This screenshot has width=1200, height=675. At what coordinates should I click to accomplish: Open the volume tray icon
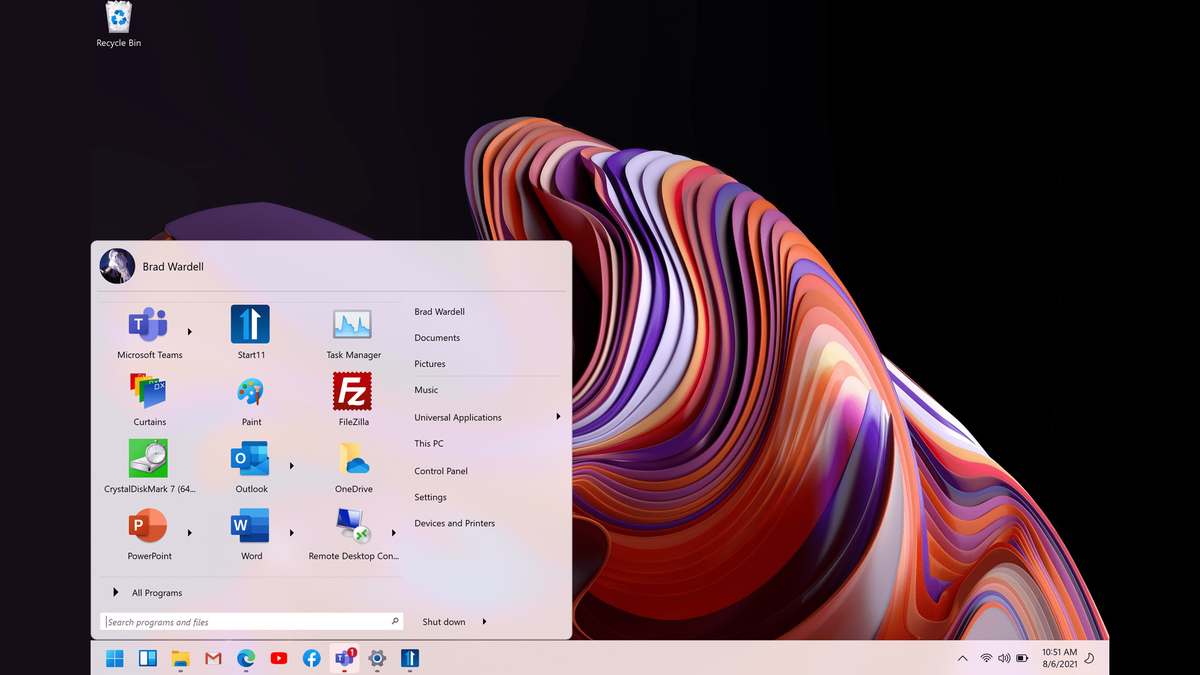(1004, 658)
